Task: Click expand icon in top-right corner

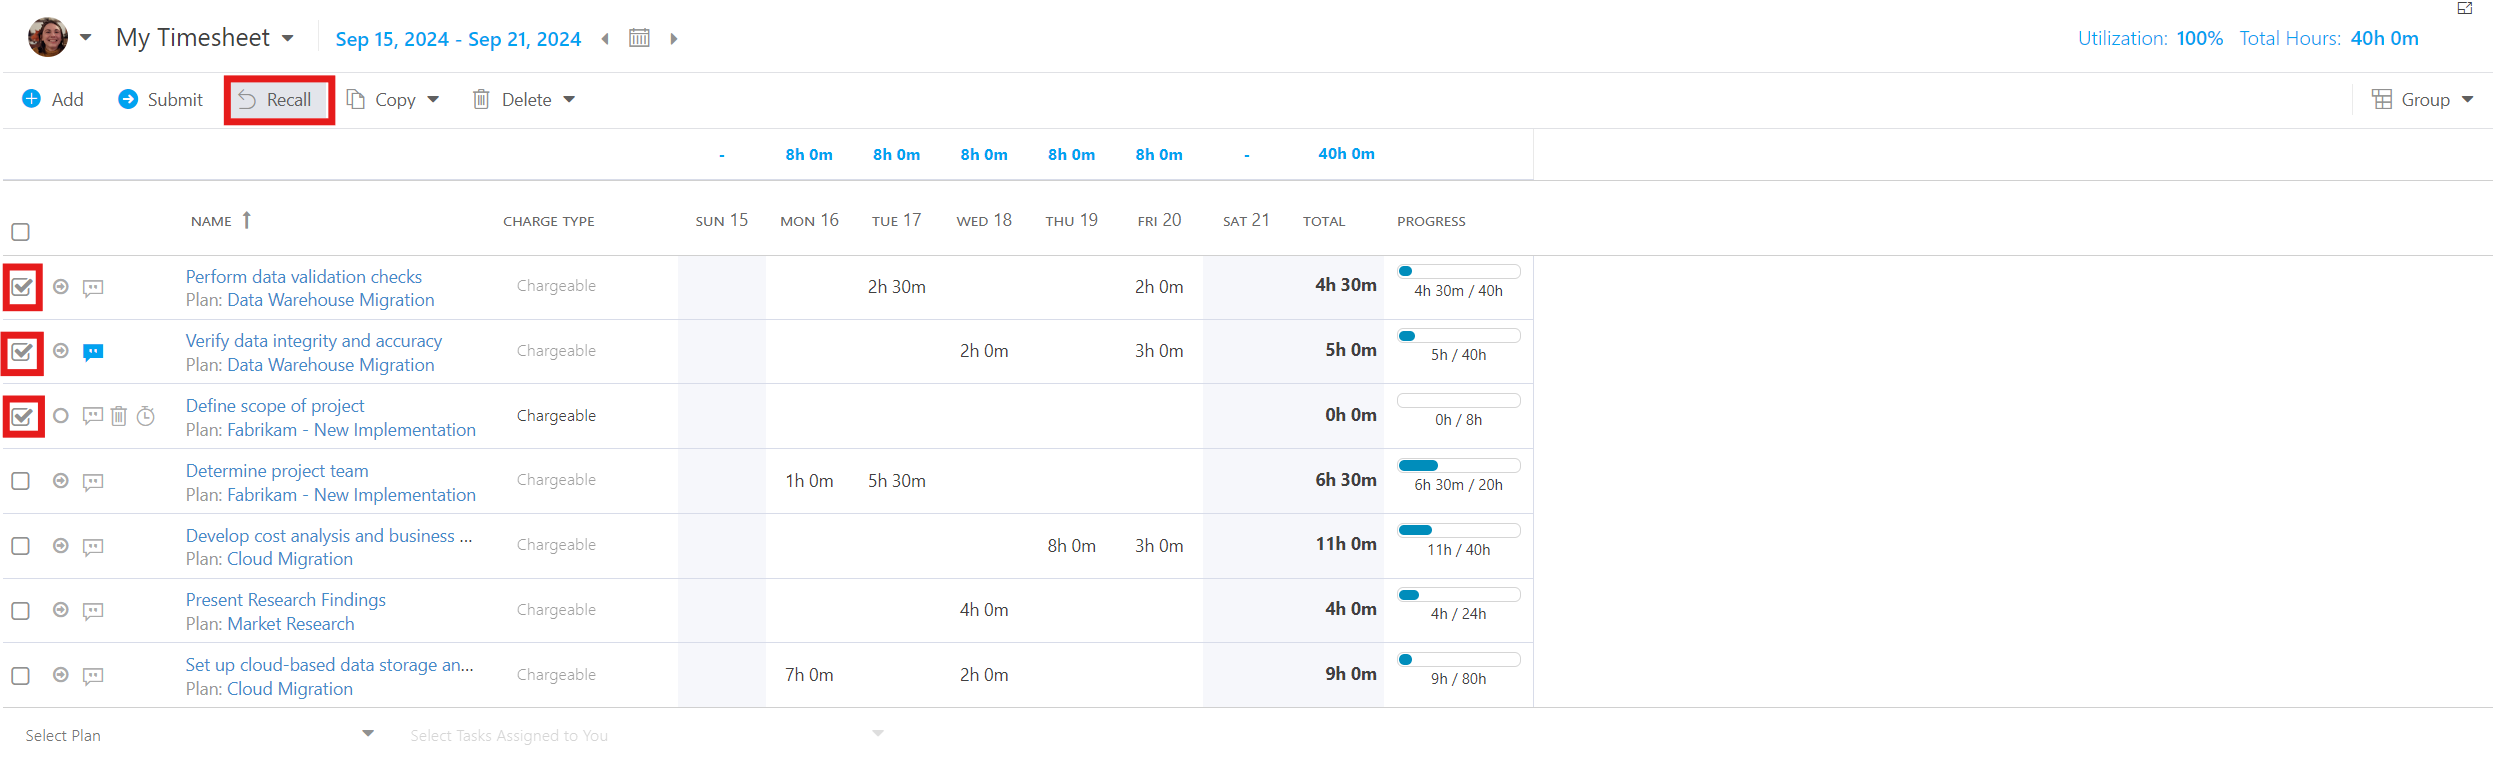Action: 2464,8
